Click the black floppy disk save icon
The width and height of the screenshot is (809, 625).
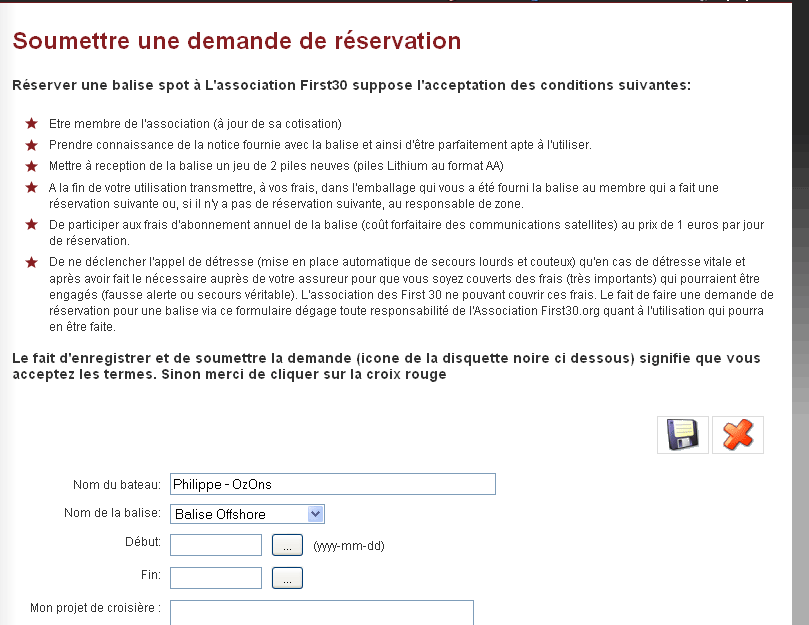(682, 435)
